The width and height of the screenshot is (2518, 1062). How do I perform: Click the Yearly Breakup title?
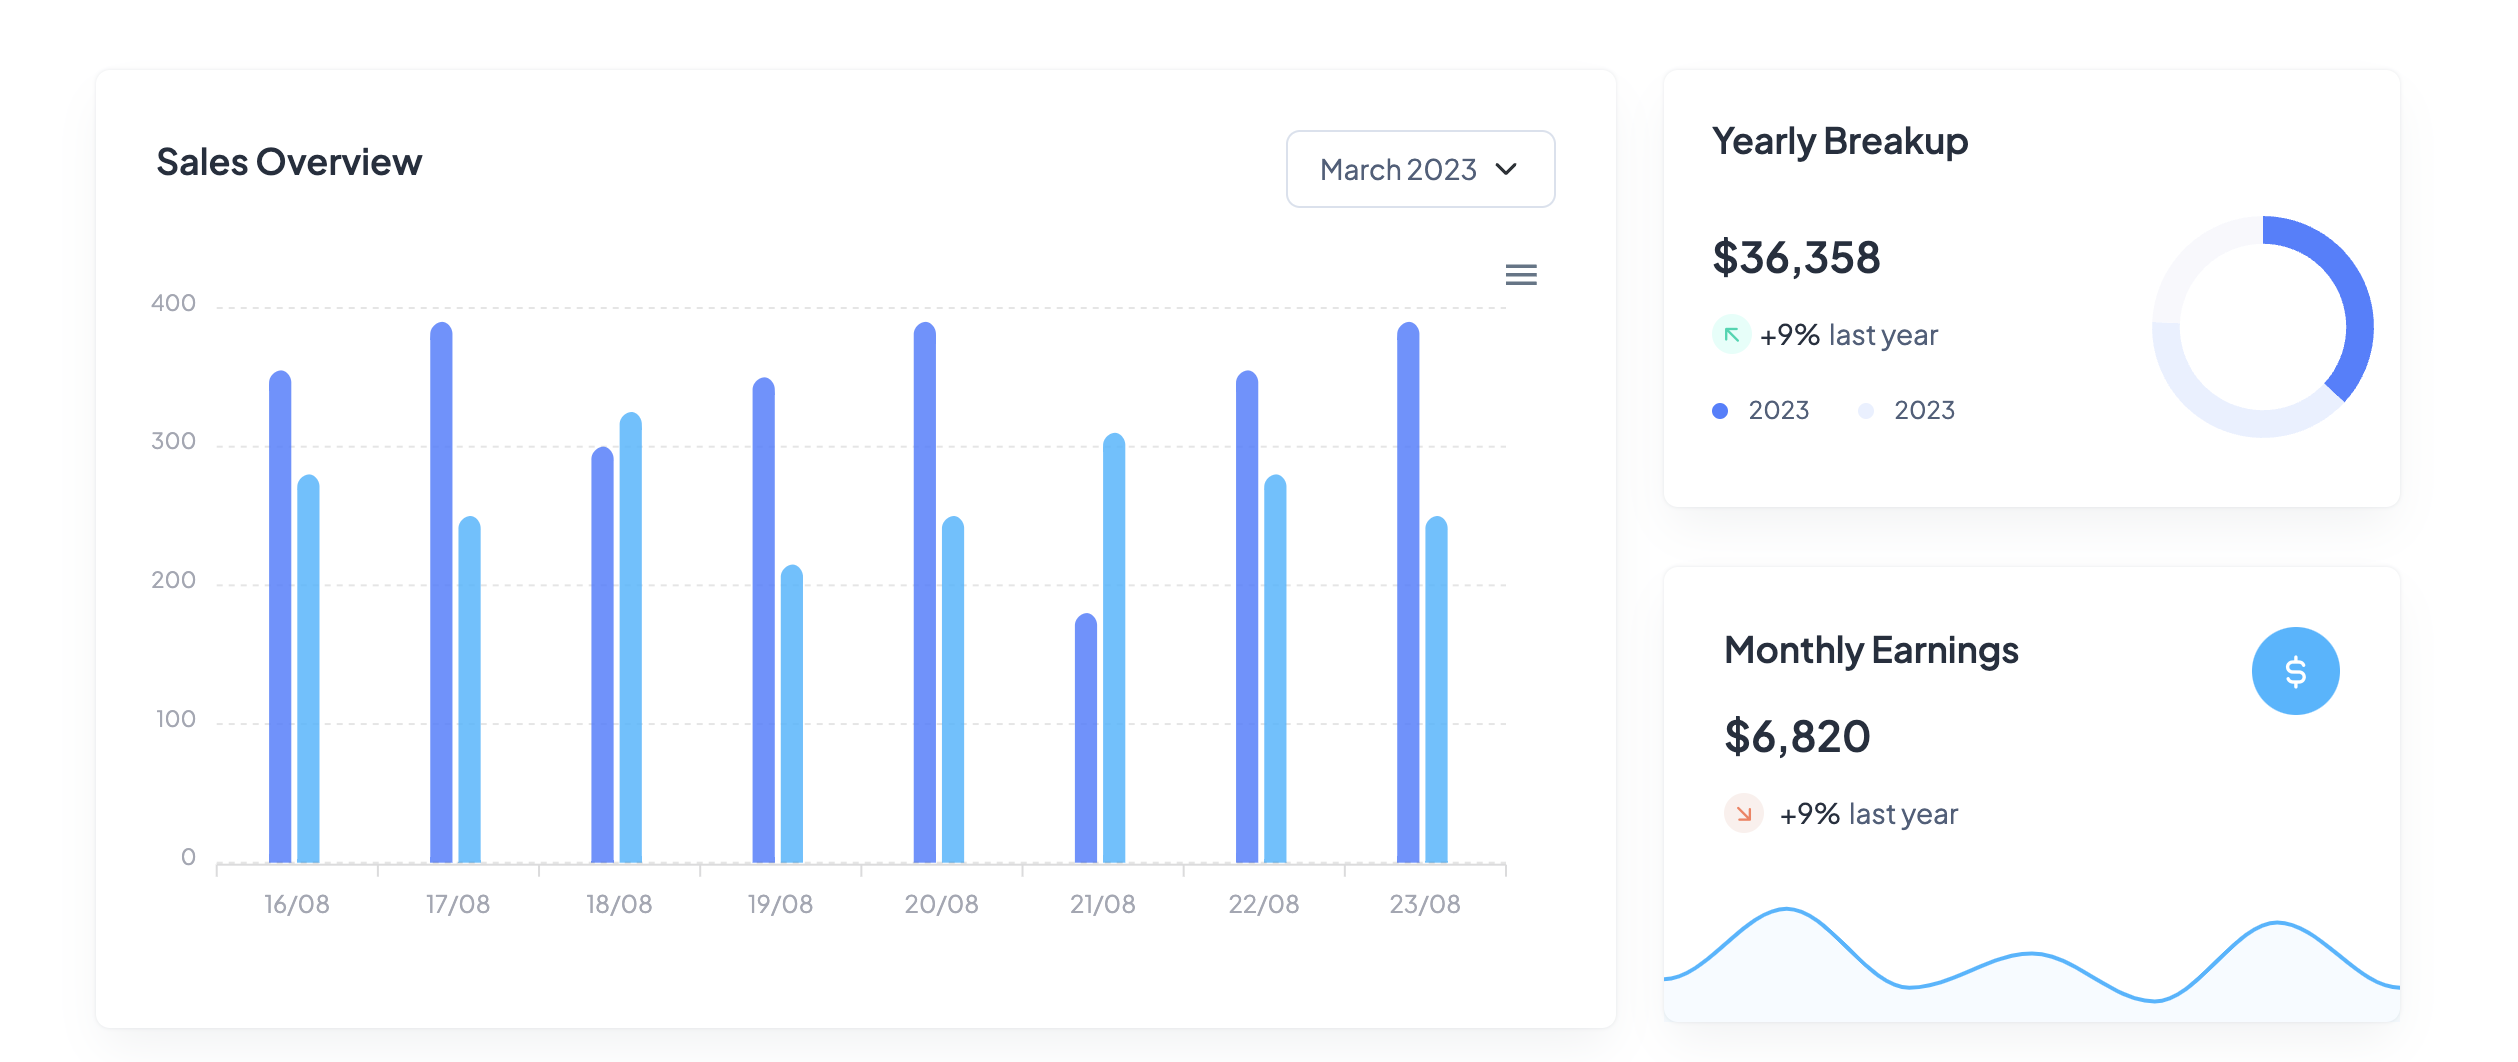[1840, 141]
